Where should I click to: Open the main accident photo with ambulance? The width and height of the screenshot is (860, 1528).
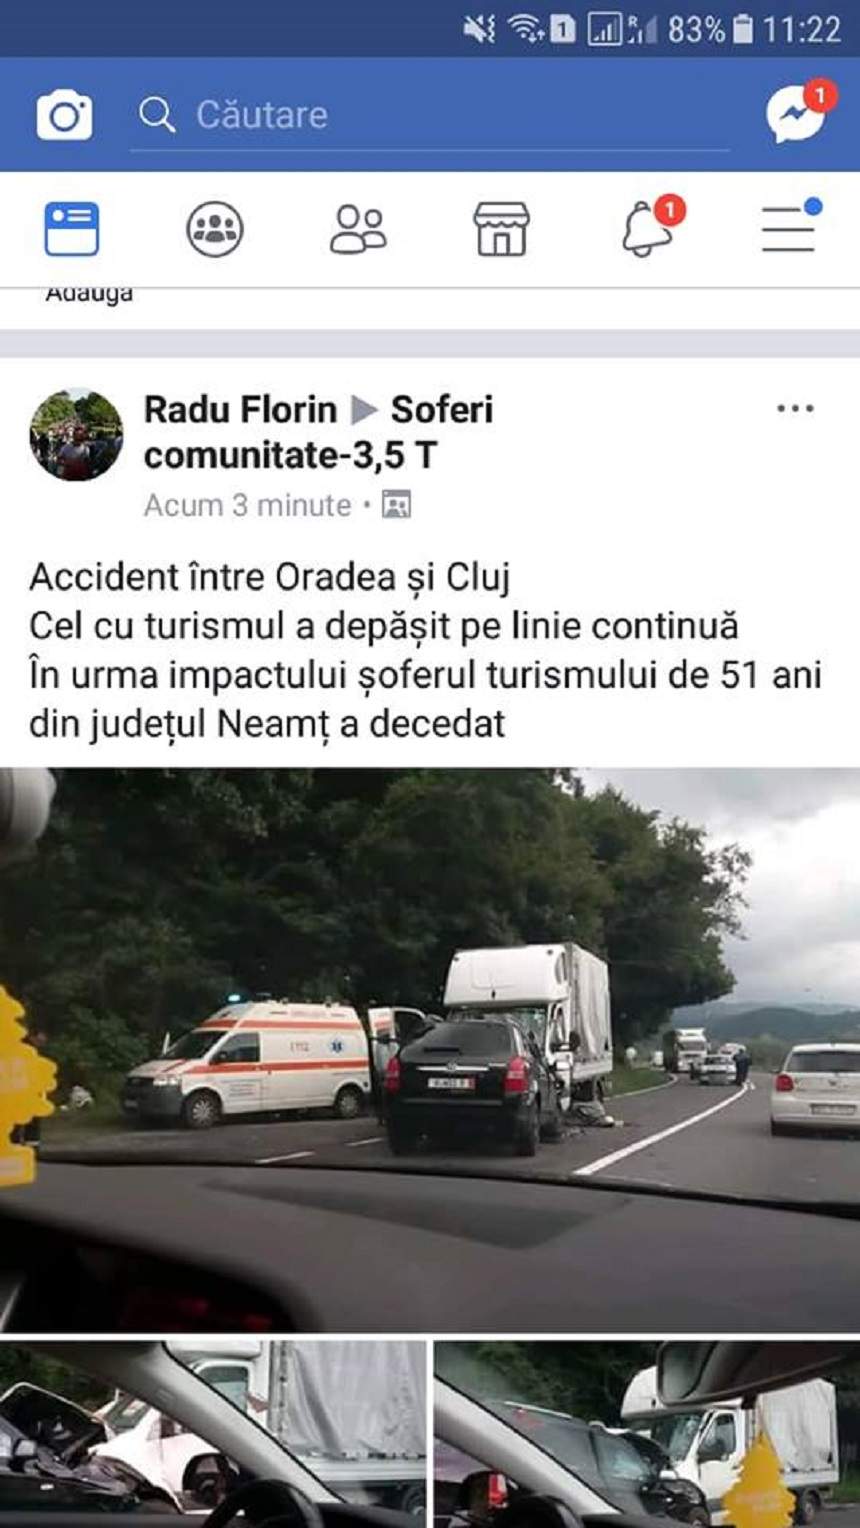point(430,1050)
